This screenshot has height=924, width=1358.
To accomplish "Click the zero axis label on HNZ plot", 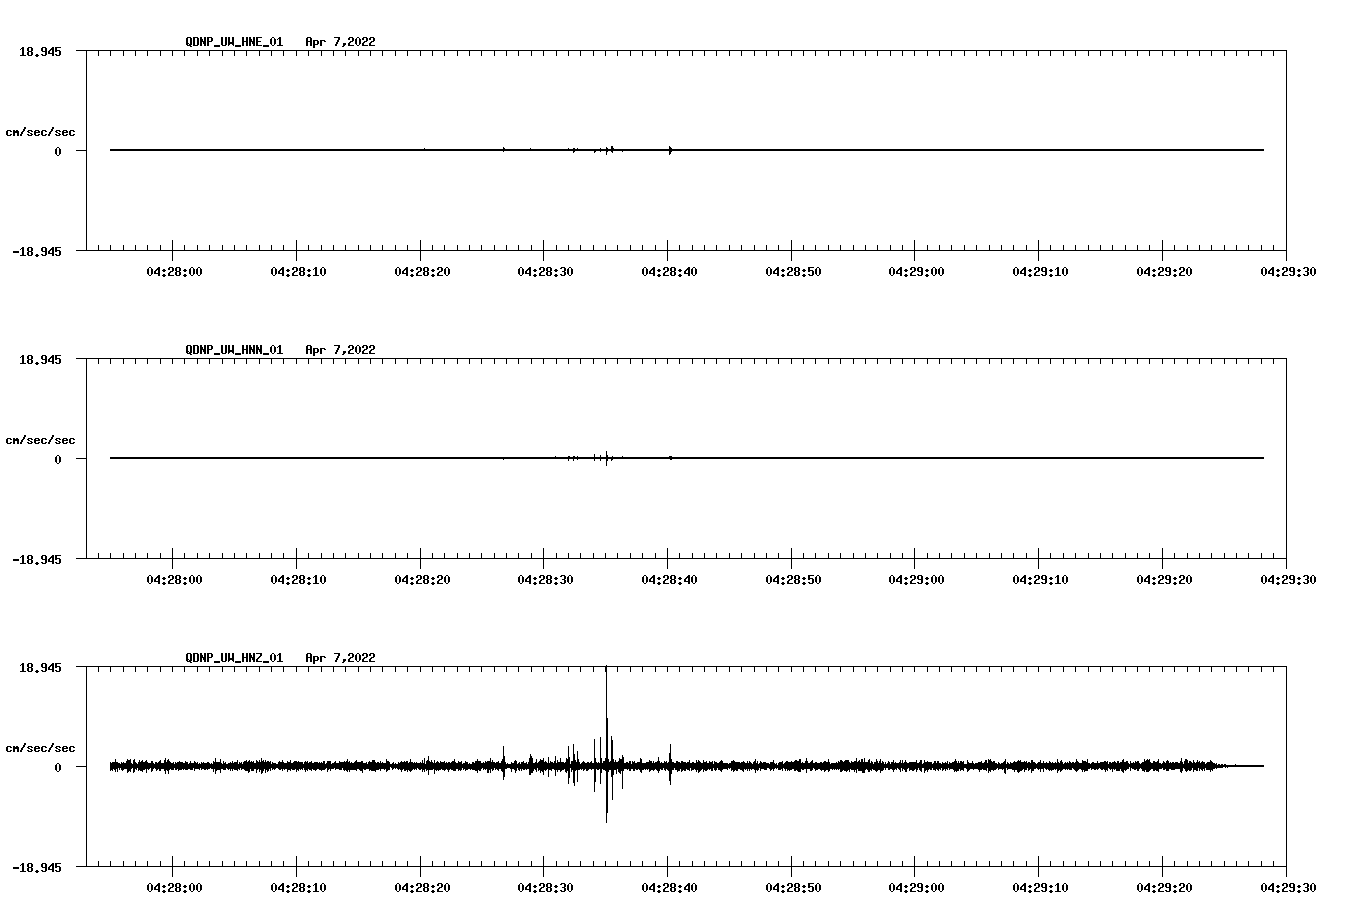I will click(58, 767).
